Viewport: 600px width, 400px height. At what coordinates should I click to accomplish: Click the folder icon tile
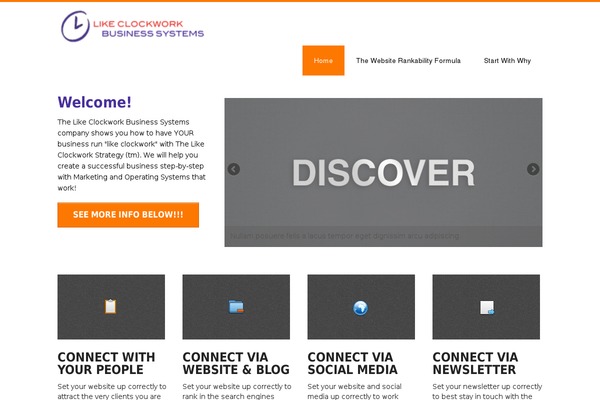(236, 307)
